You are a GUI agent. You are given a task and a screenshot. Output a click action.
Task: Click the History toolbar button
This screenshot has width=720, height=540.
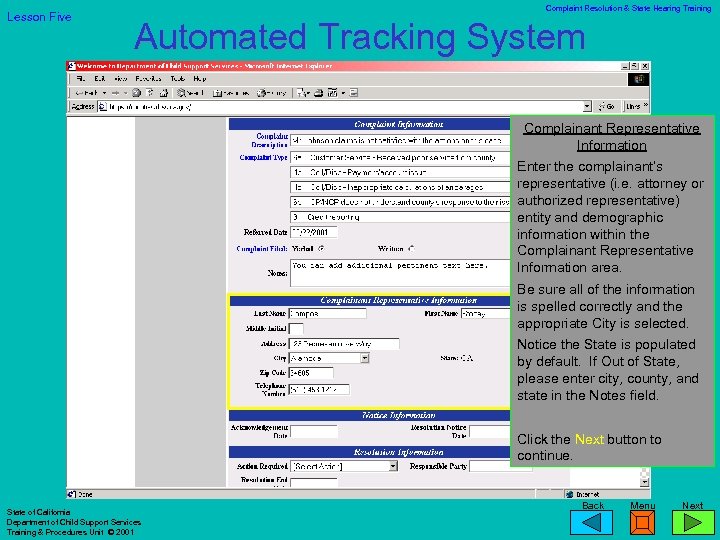271,93
